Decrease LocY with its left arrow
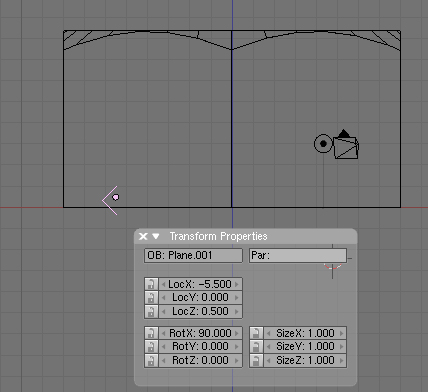Screen dimensions: 428x392 coord(163,298)
